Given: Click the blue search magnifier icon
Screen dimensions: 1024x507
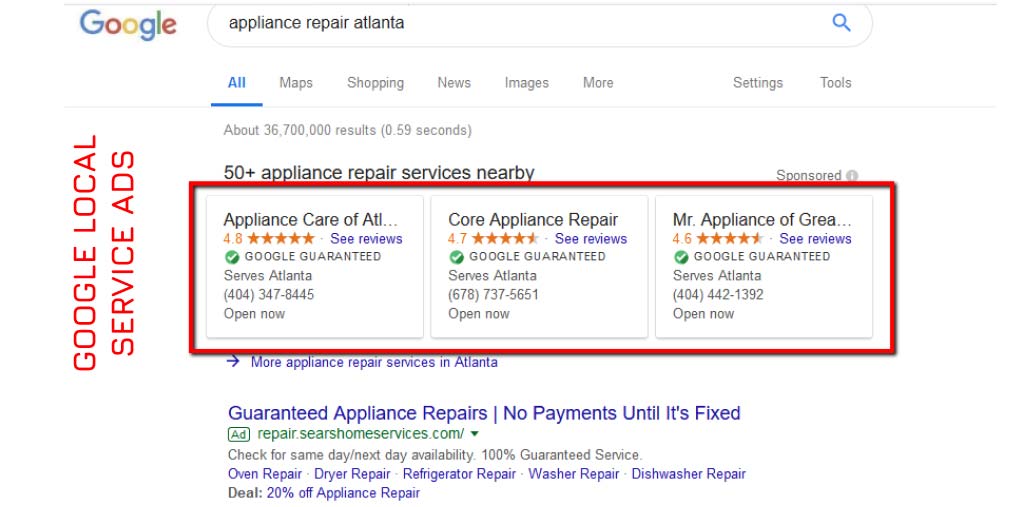Looking at the screenshot, I should (x=841, y=24).
